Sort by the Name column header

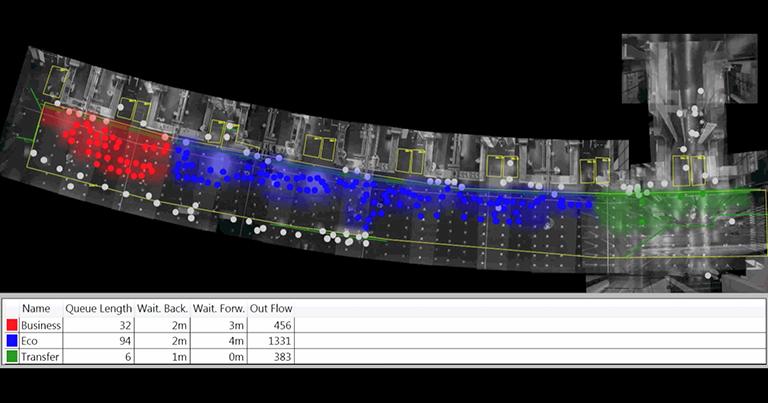pyautogui.click(x=36, y=308)
